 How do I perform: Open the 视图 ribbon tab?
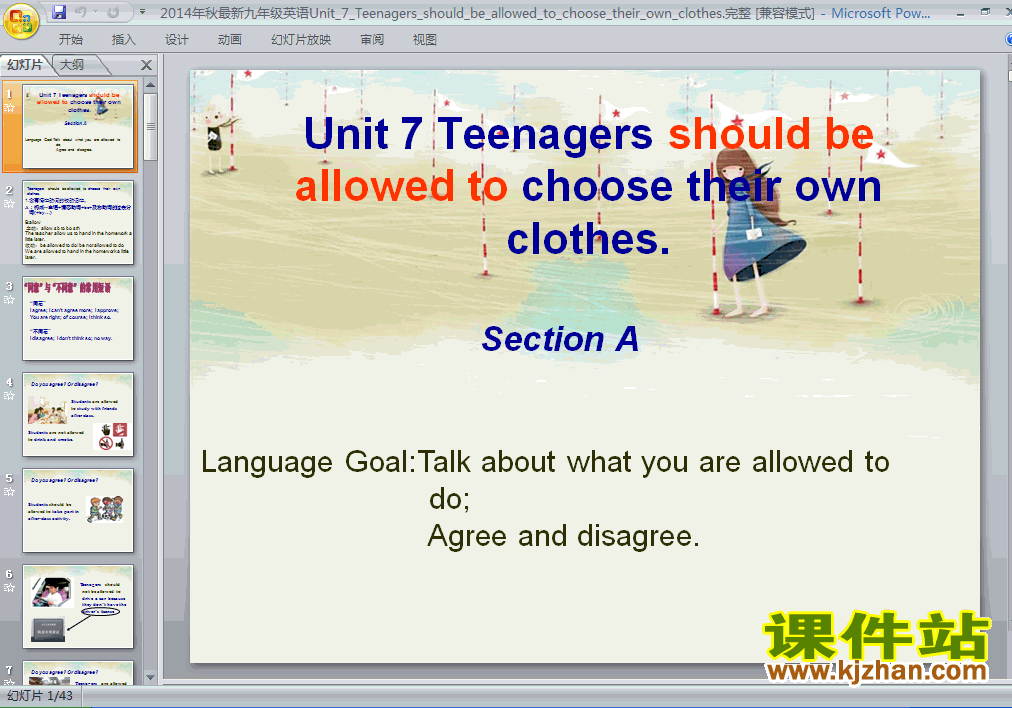(x=425, y=39)
